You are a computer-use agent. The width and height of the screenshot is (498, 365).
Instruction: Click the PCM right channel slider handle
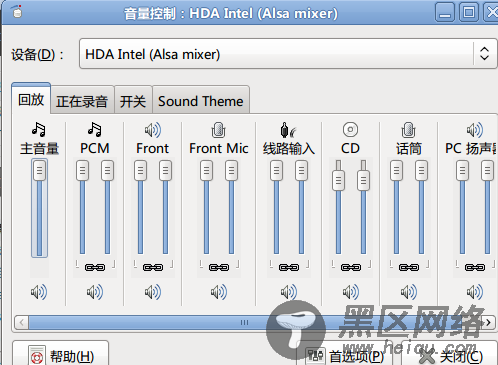(x=107, y=170)
